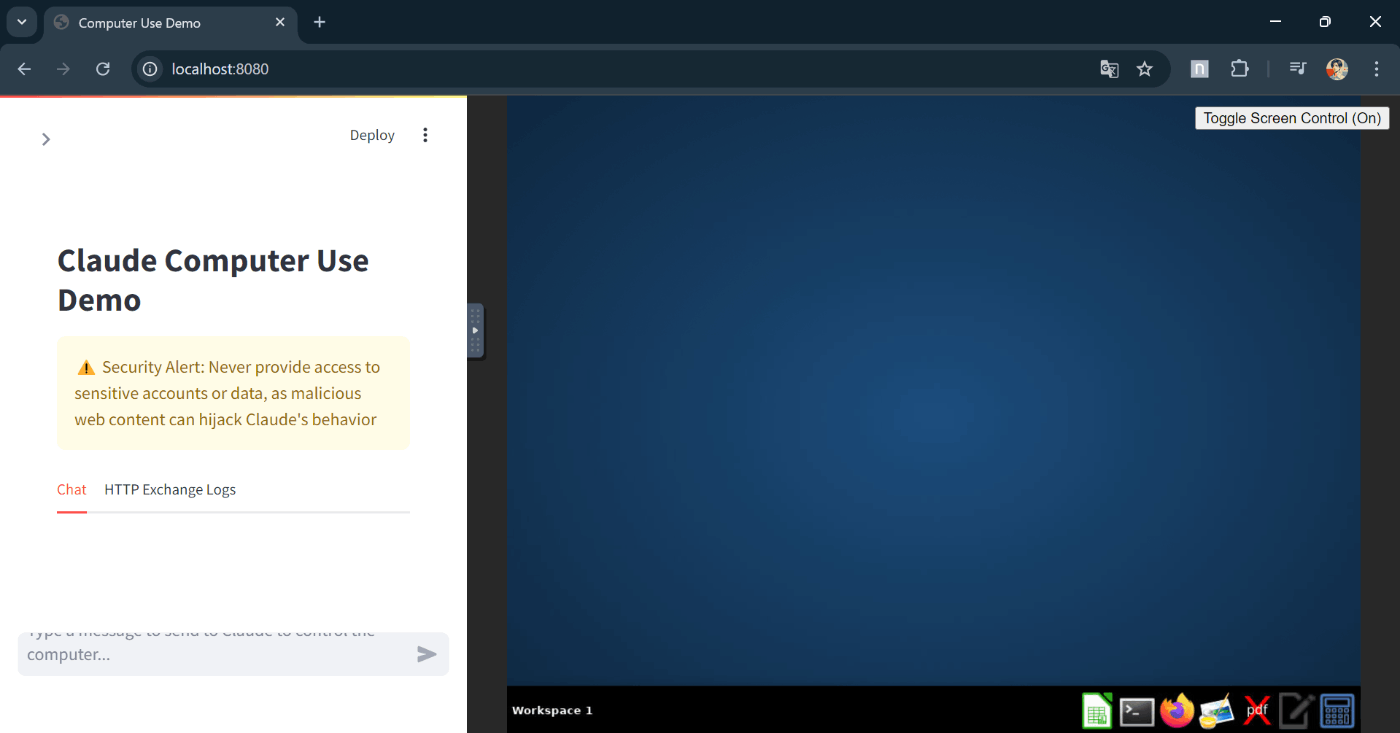The image size is (1400, 733).
Task: Open the image paint app icon
Action: coord(1216,711)
